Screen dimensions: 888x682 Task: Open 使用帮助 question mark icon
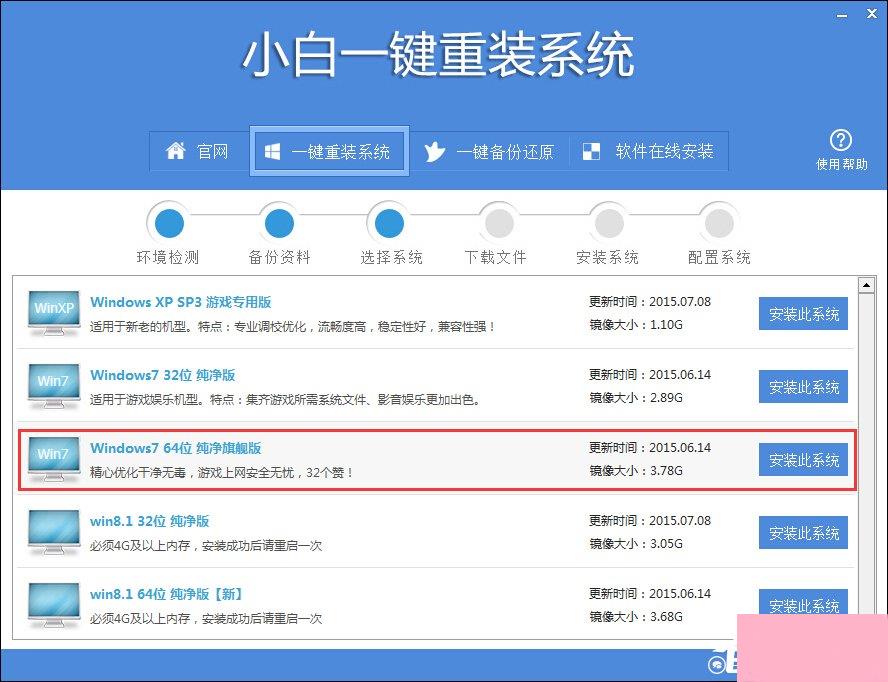(x=840, y=140)
